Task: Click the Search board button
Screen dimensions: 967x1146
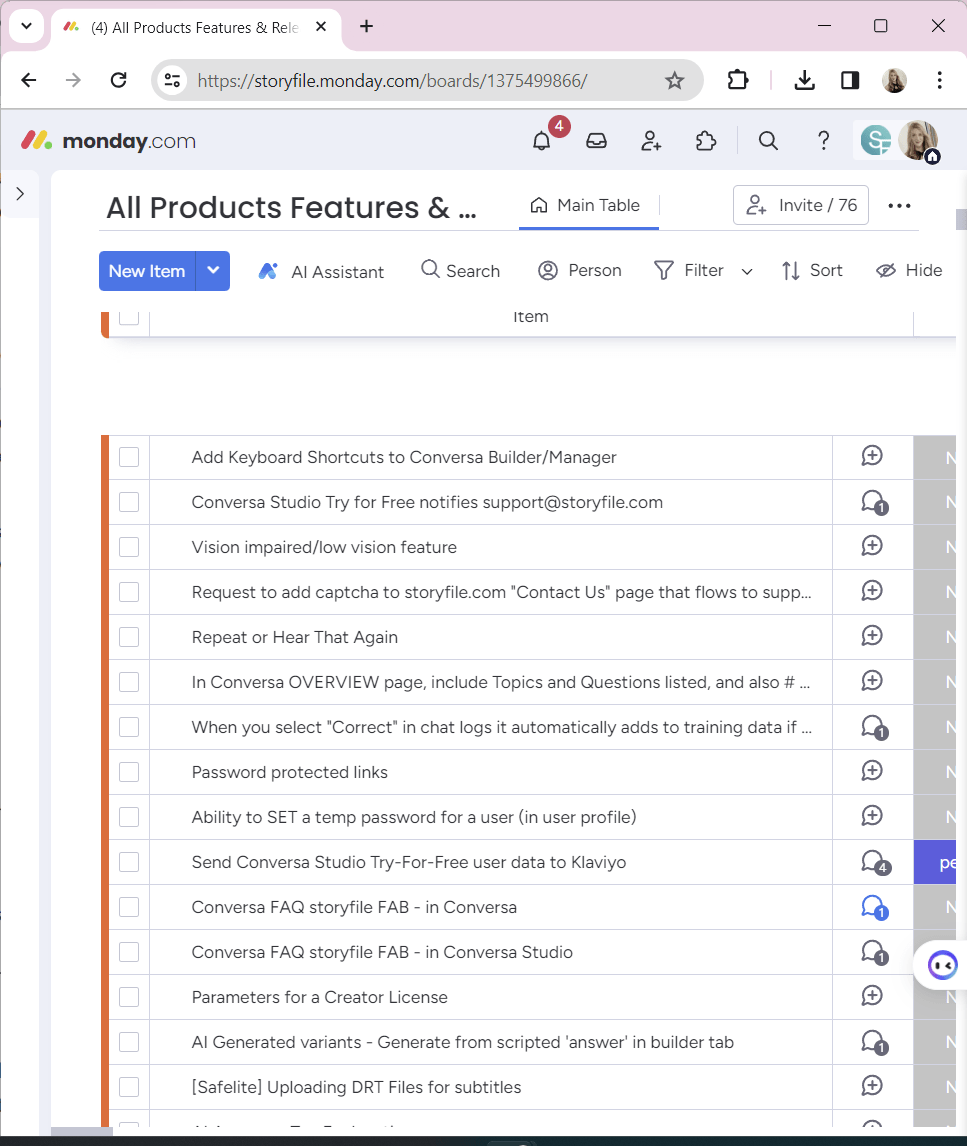Action: click(460, 270)
